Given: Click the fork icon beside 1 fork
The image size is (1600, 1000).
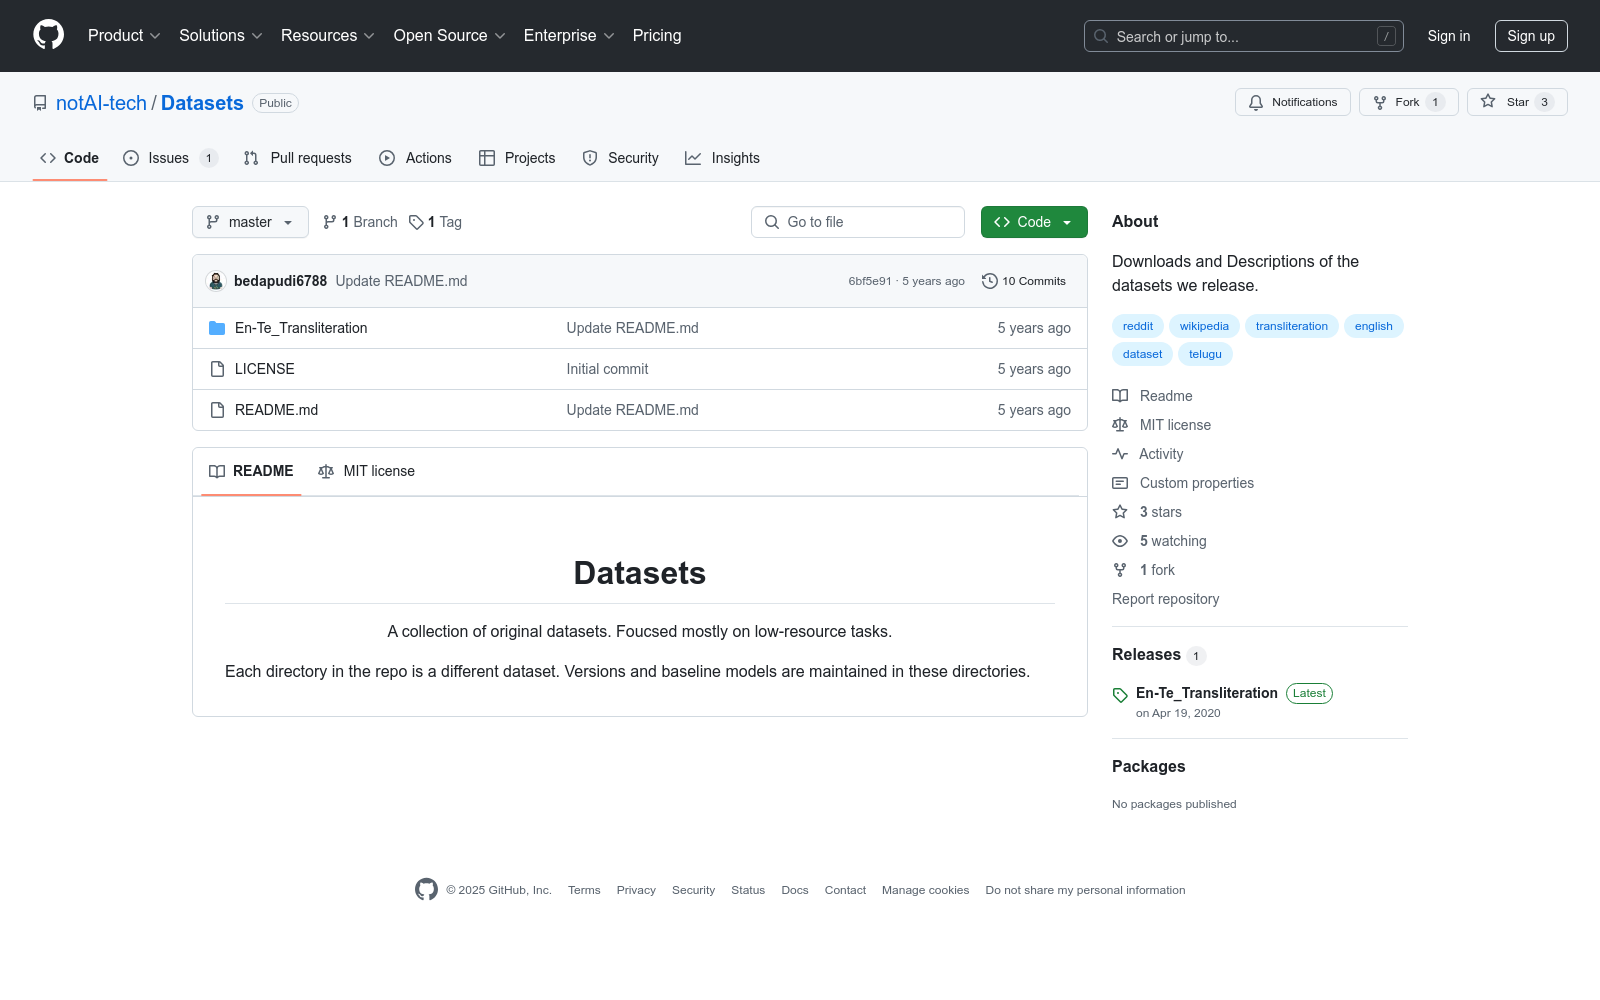Looking at the screenshot, I should point(1120,570).
